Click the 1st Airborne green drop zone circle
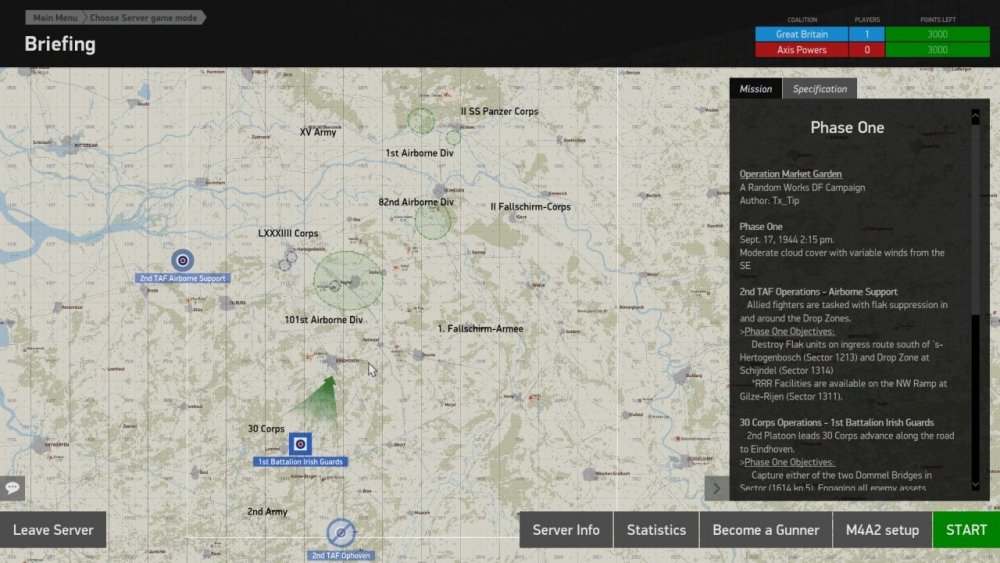 pyautogui.click(x=421, y=121)
